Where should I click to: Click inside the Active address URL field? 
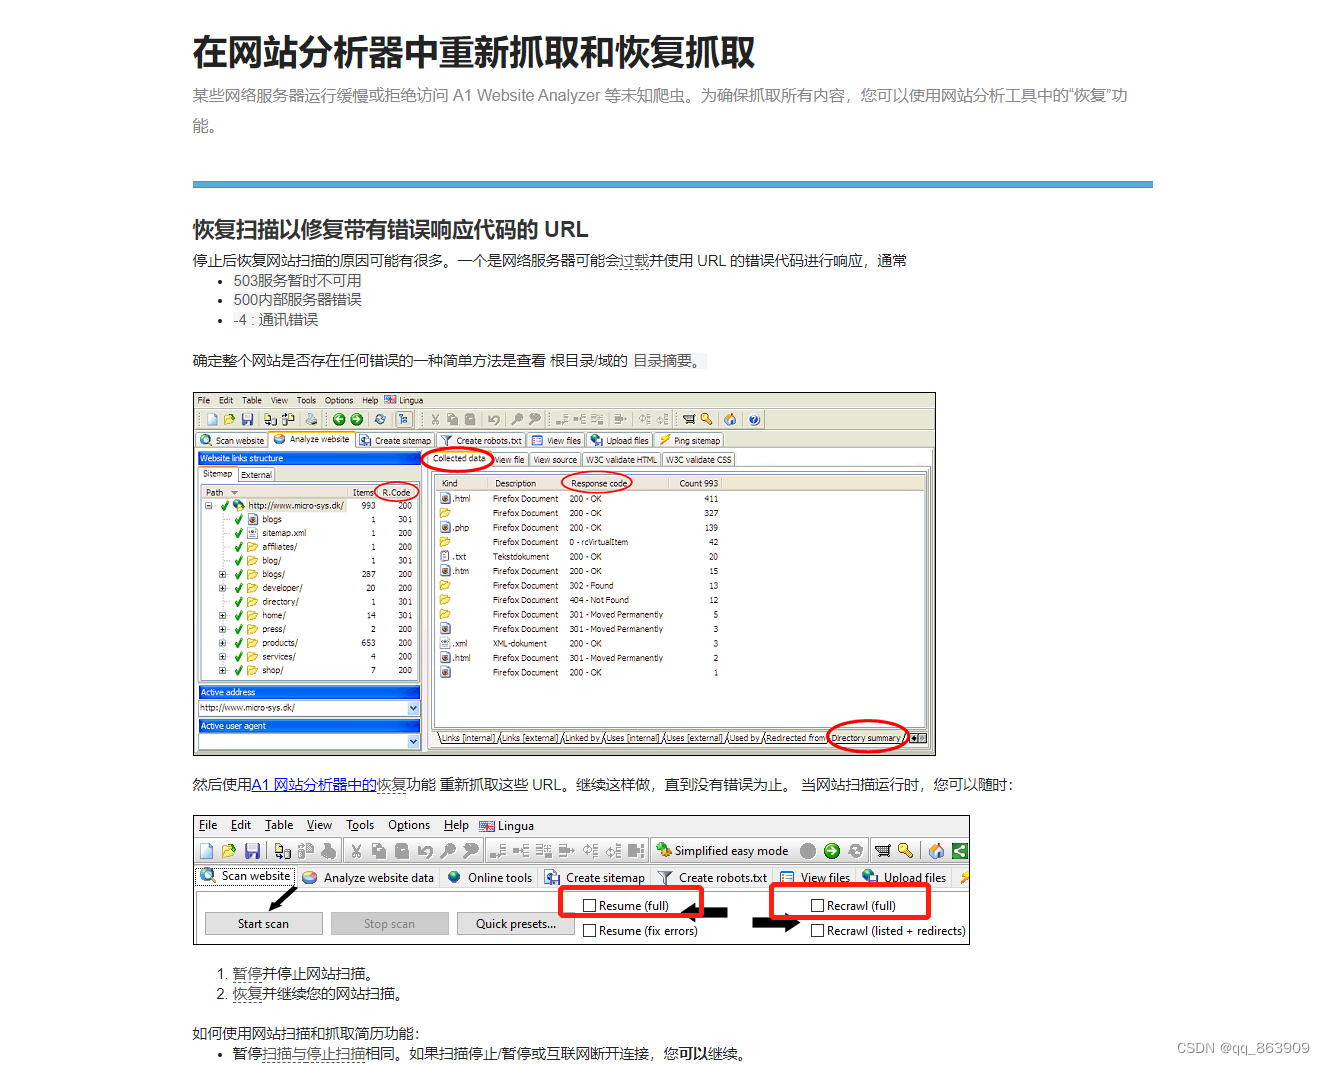point(300,707)
